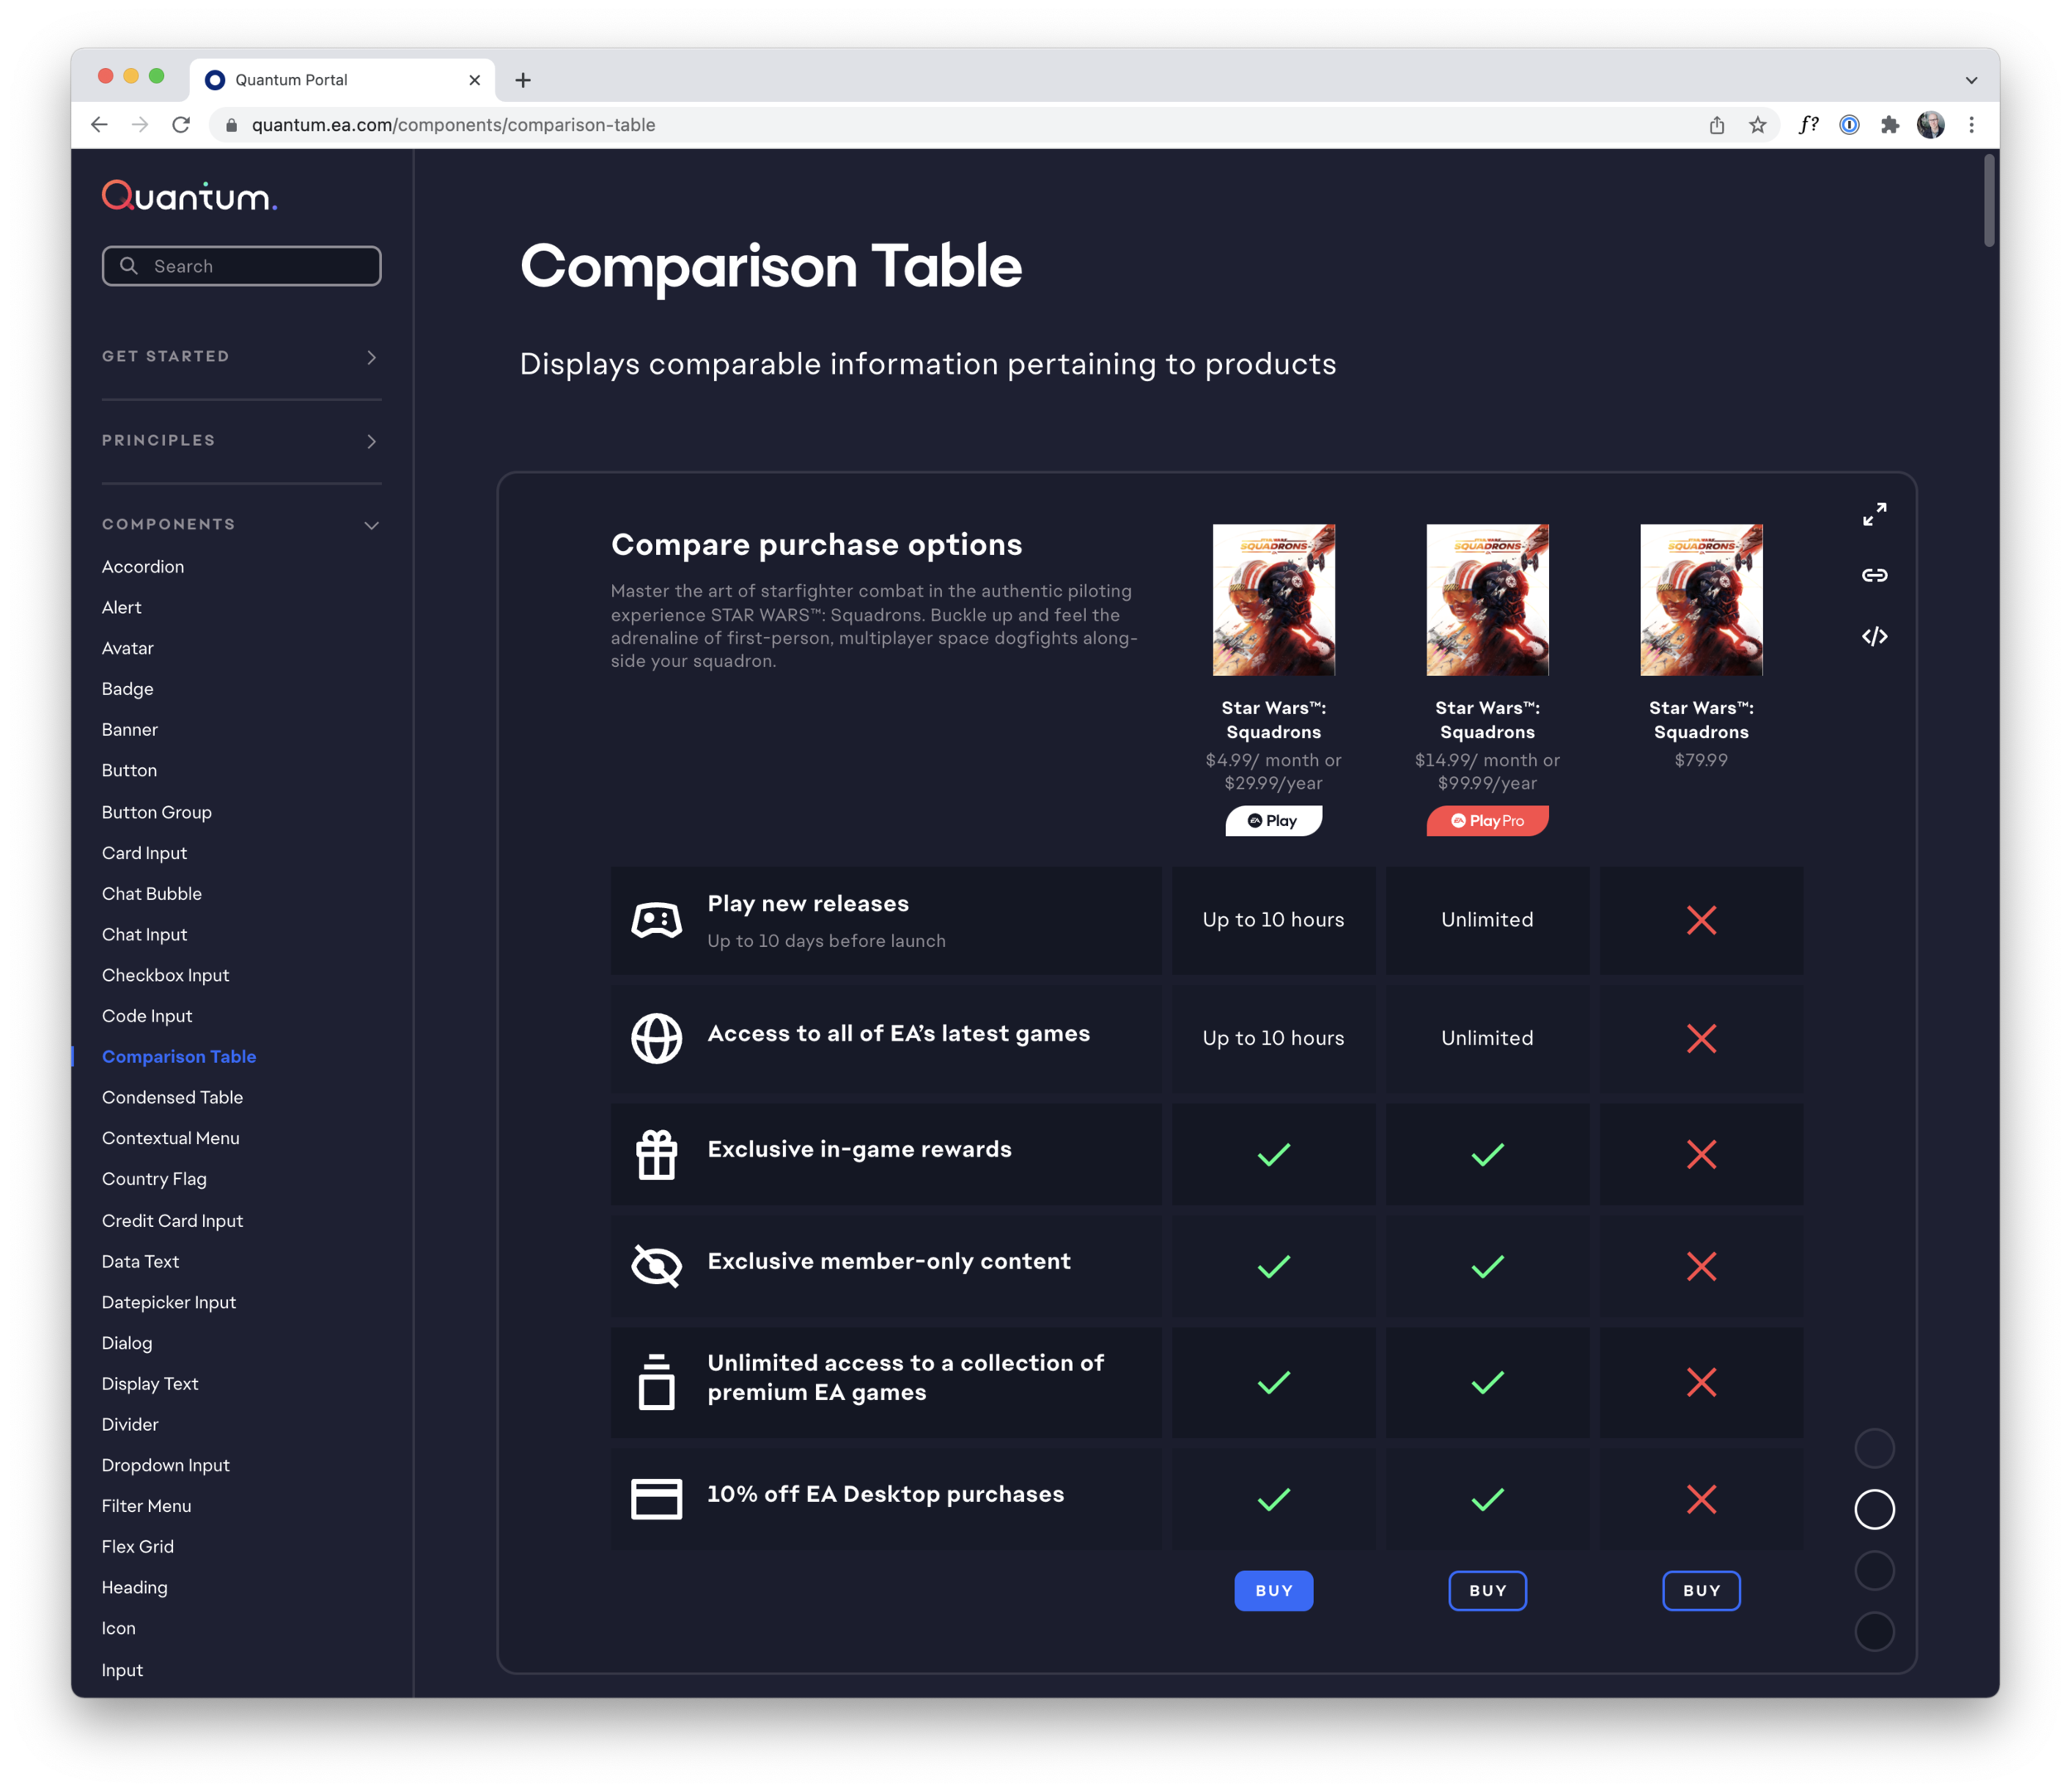The height and width of the screenshot is (1792, 2071).
Task: Open the Accordion sidebar item
Action: click(143, 567)
